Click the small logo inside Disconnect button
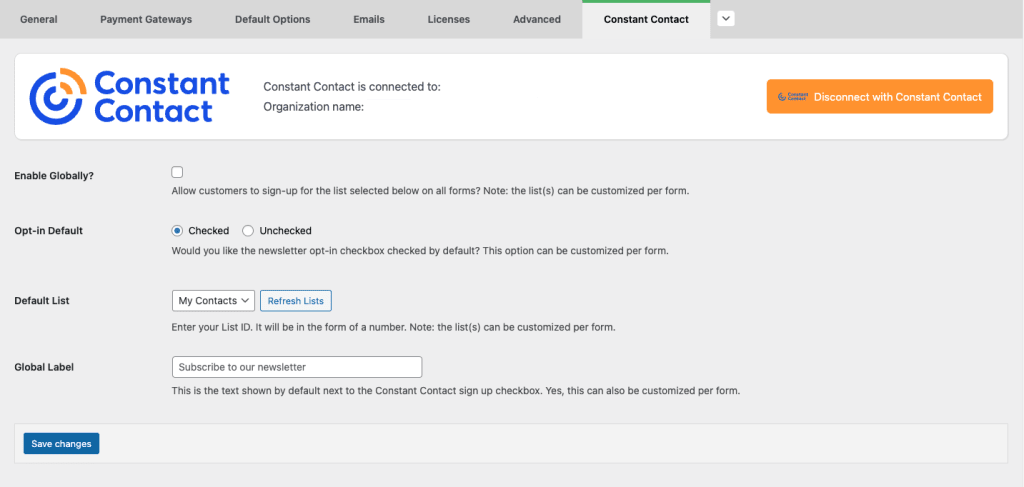This screenshot has height=487, width=1024. tap(793, 97)
